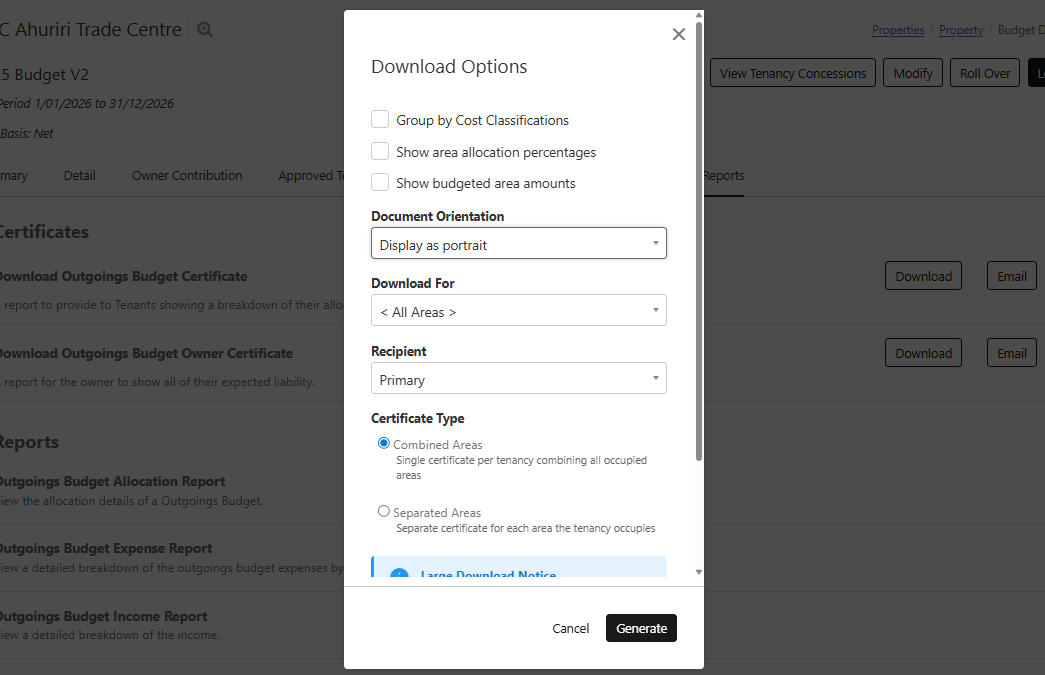The height and width of the screenshot is (675, 1045).
Task: Choose Separated Areas radio option
Action: click(384, 512)
